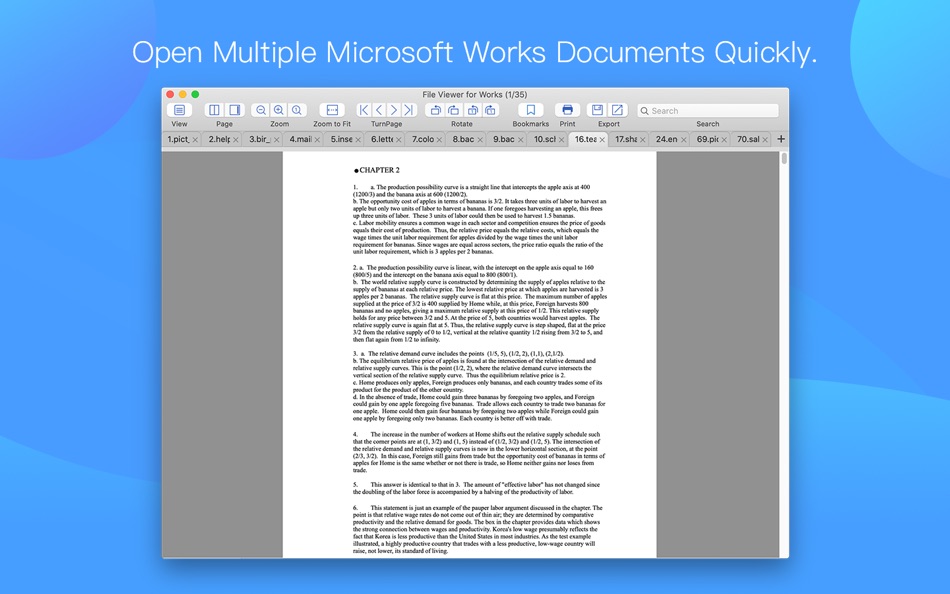950x594 pixels.
Task: Close the 70.sal tab
Action: tap(765, 139)
